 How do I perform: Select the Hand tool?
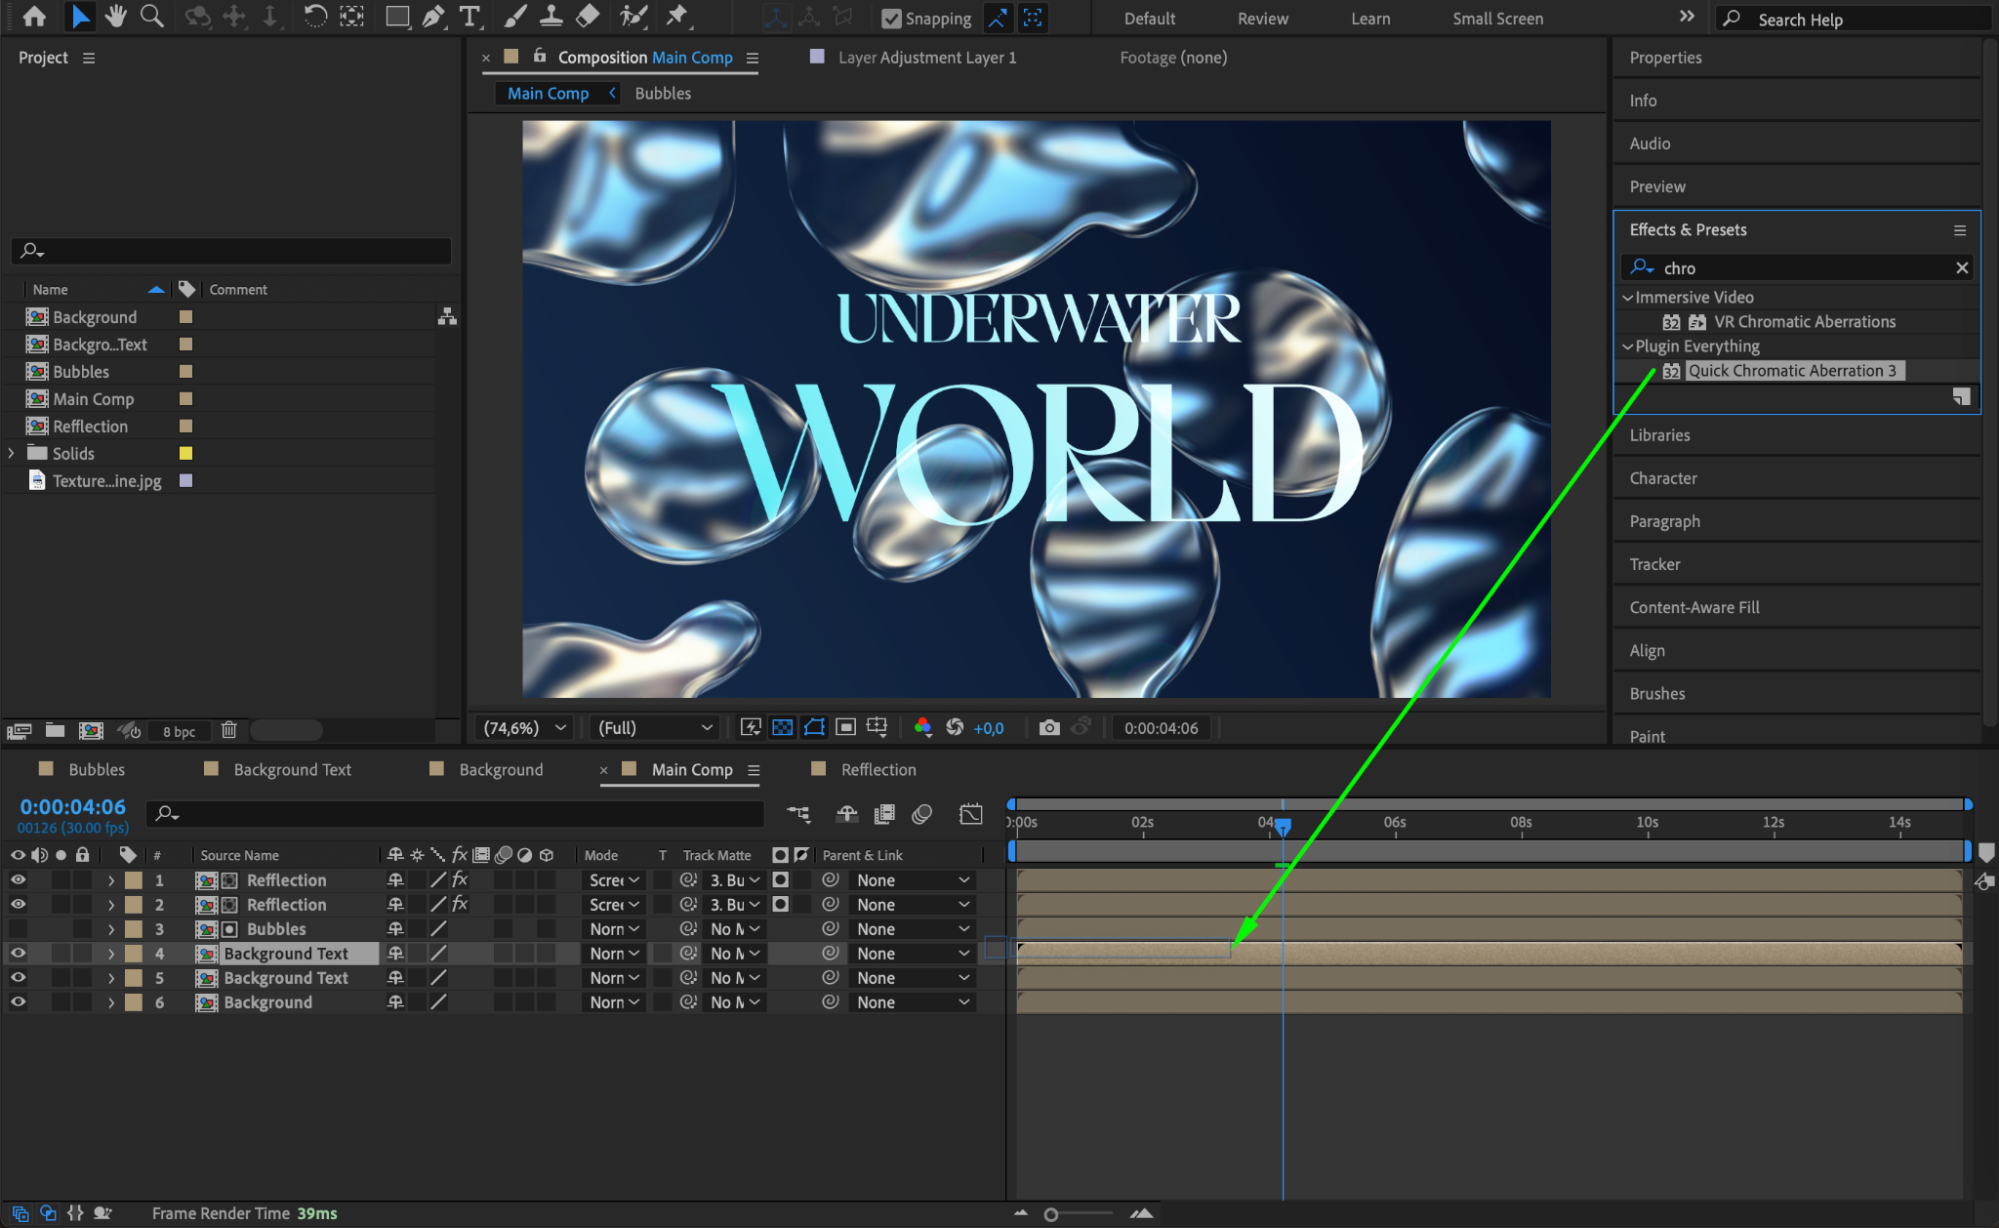116,16
